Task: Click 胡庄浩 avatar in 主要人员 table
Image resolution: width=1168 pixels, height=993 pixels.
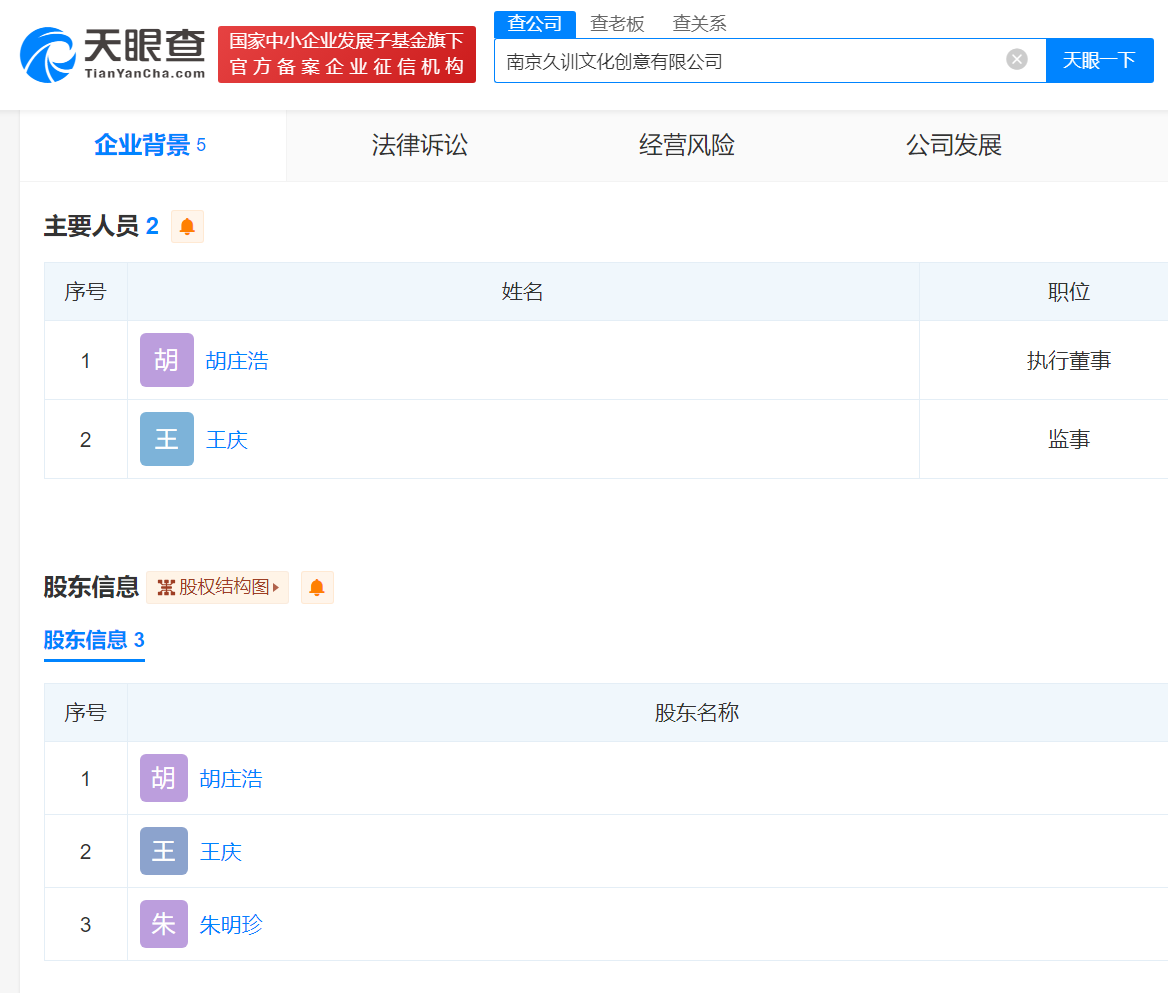Action: [x=166, y=360]
